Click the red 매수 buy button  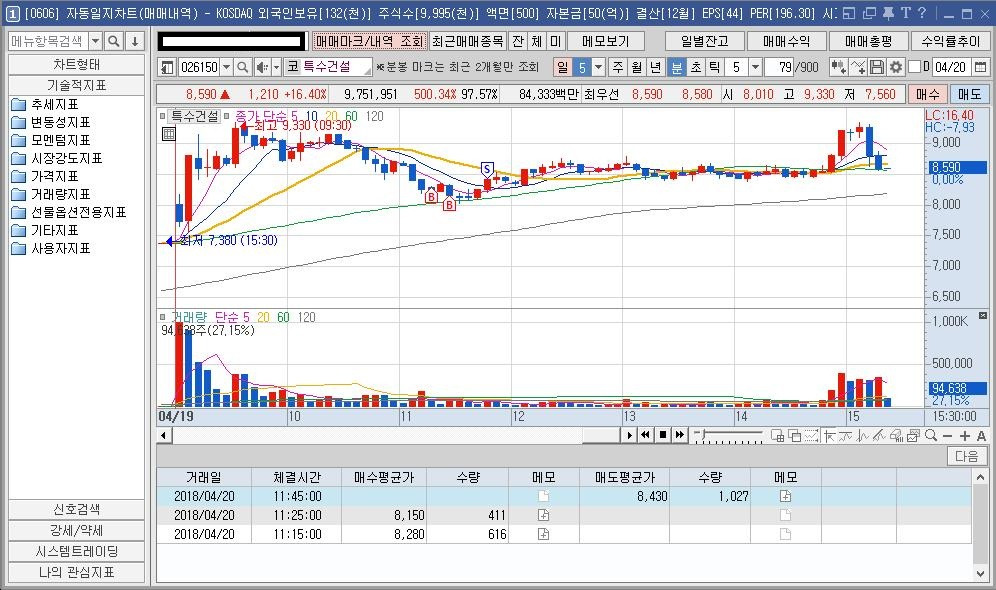pyautogui.click(x=927, y=94)
